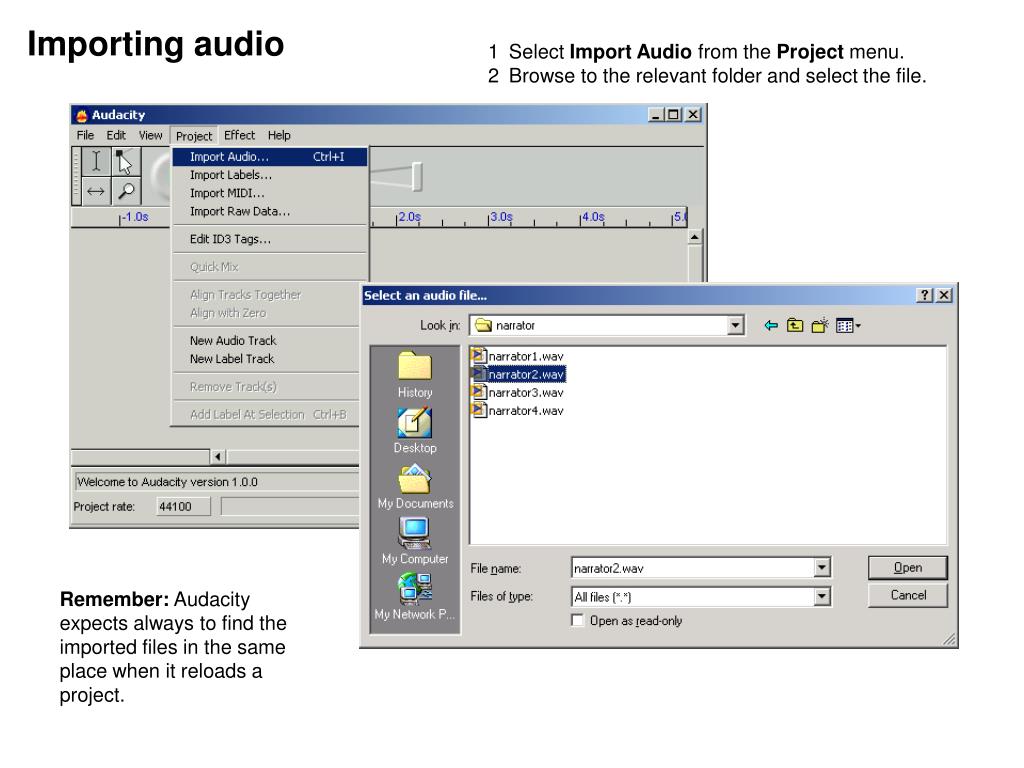Open My Documents in the places bar
Viewport: 1024px width, 768px height.
(x=415, y=487)
